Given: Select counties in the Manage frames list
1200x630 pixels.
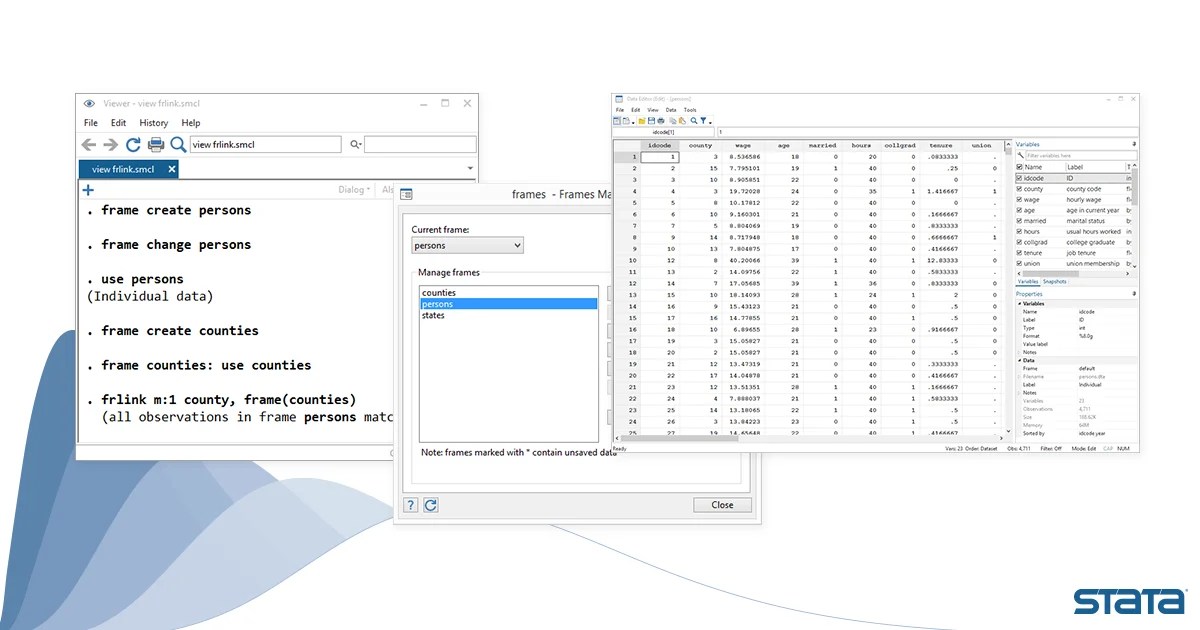Looking at the screenshot, I should click(440, 292).
